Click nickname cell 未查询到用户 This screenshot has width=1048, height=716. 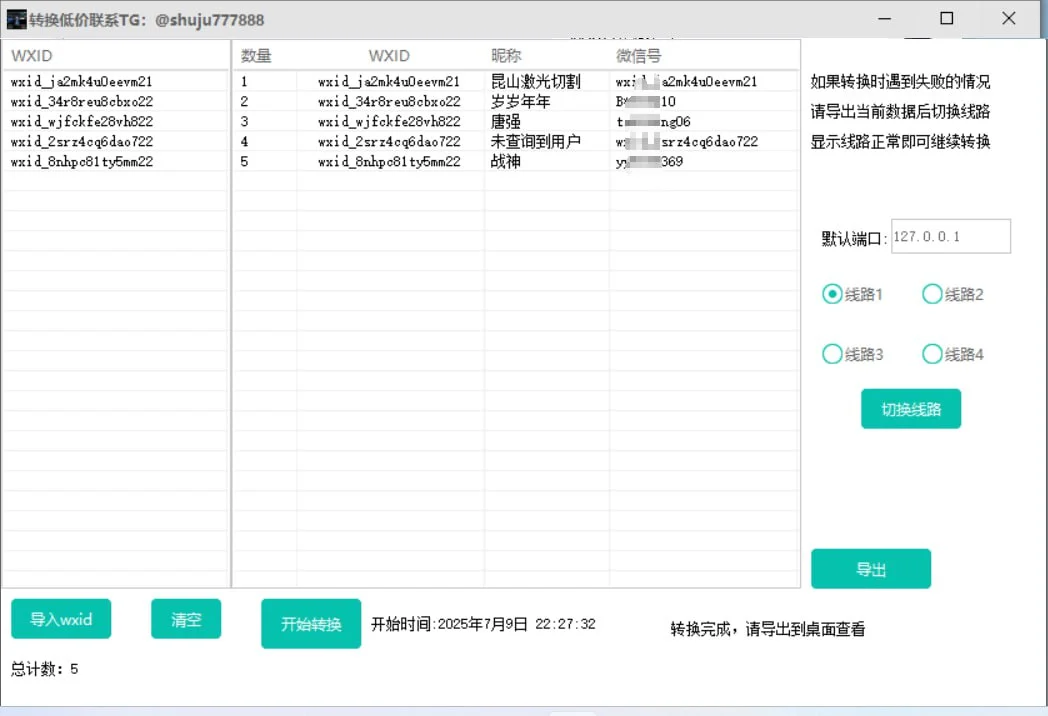point(535,141)
